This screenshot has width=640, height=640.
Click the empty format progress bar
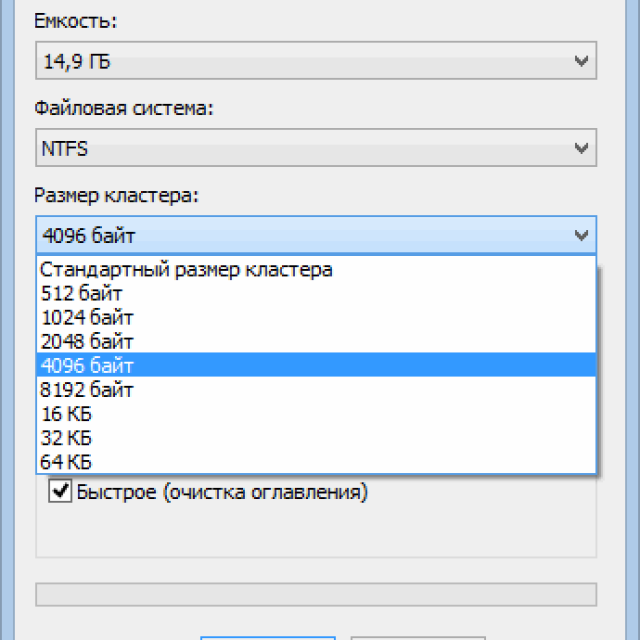pyautogui.click(x=316, y=594)
